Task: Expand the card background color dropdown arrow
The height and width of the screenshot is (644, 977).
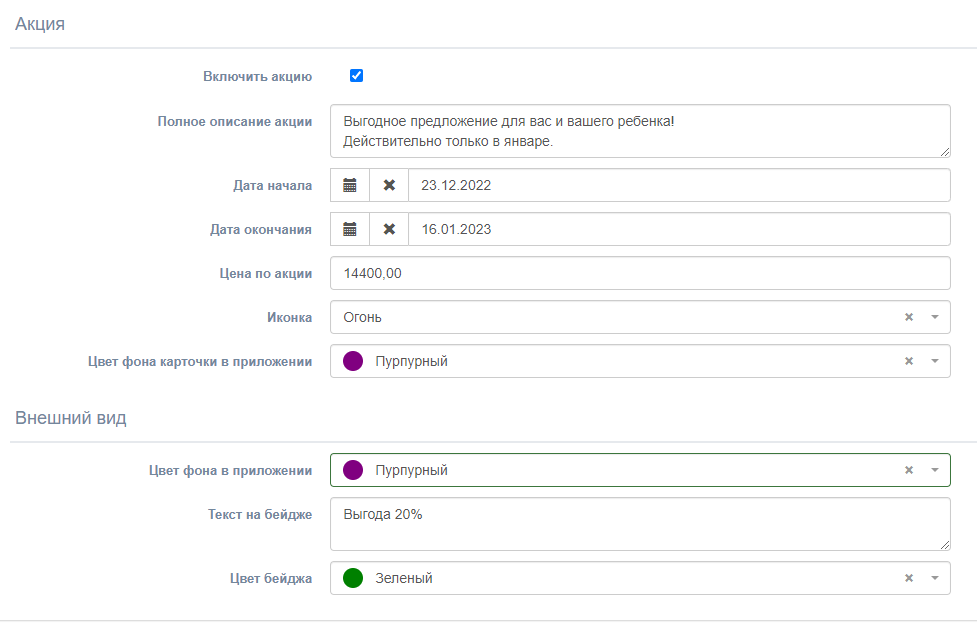Action: tap(934, 361)
